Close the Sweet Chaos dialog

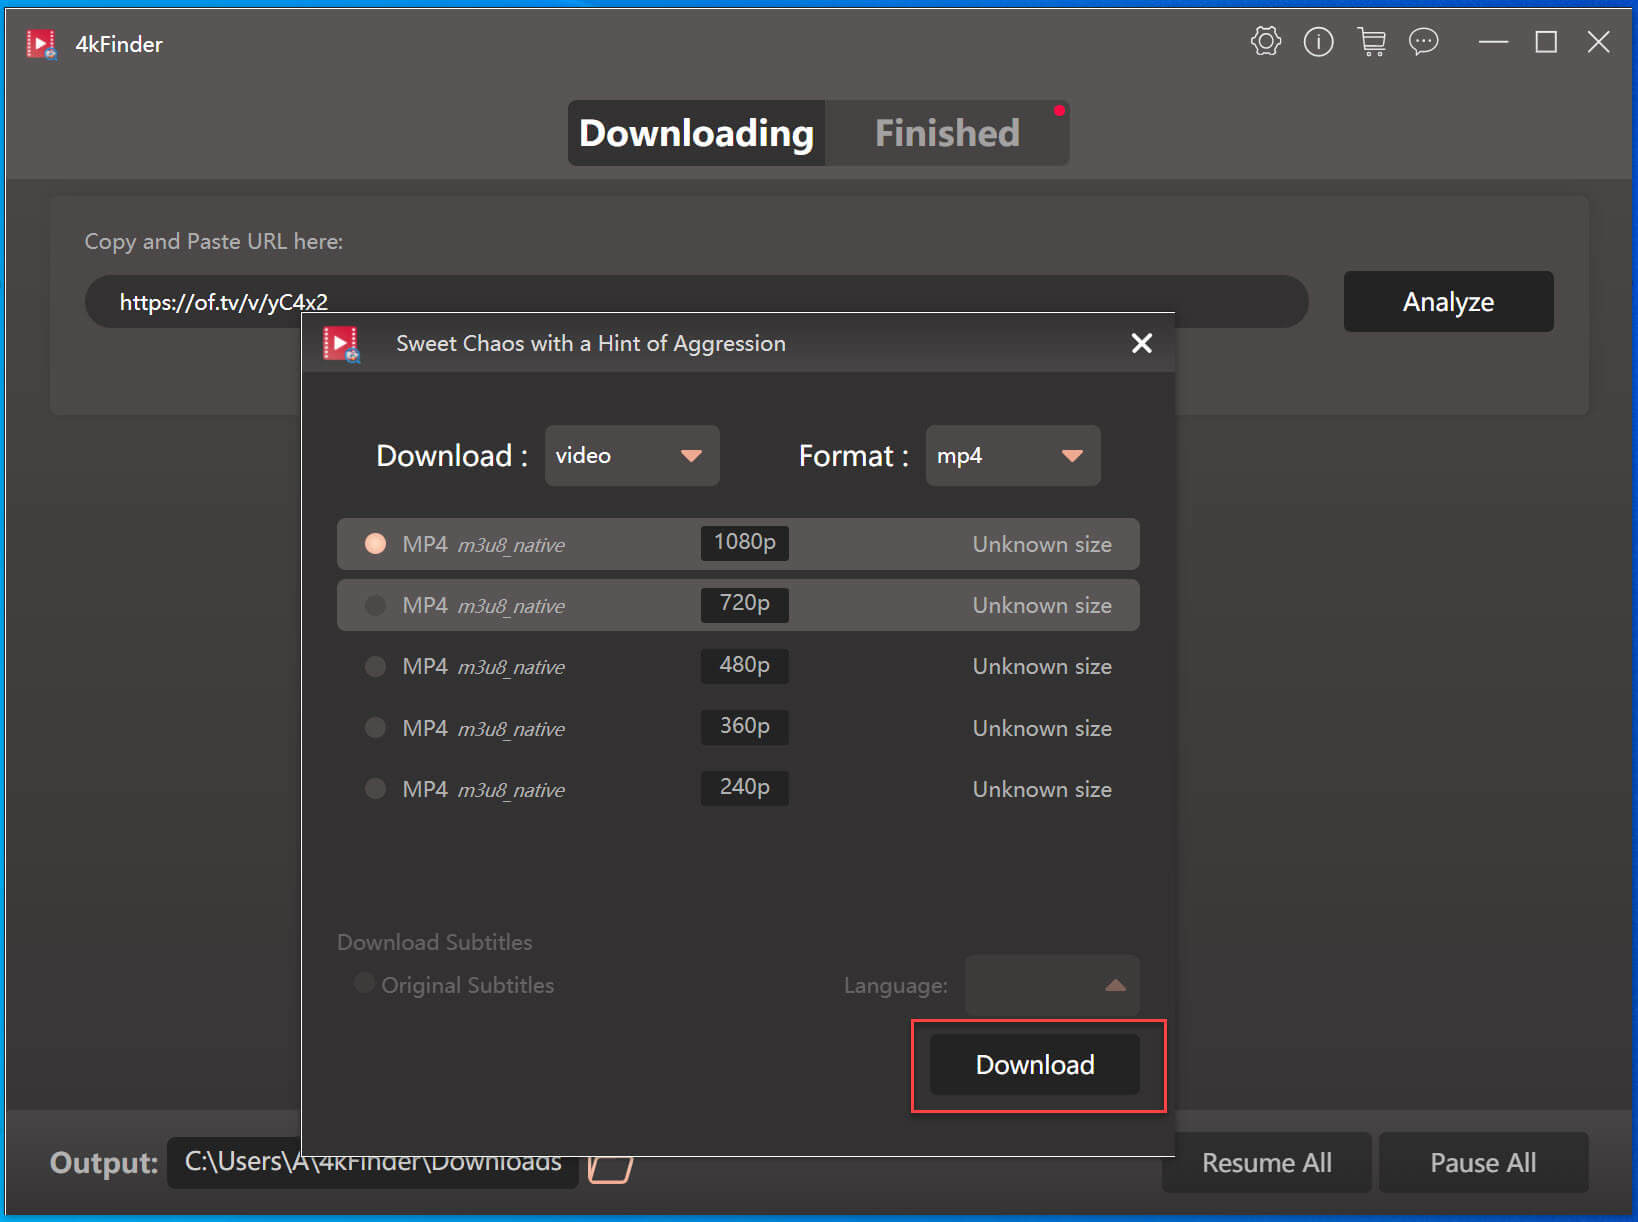click(x=1141, y=343)
